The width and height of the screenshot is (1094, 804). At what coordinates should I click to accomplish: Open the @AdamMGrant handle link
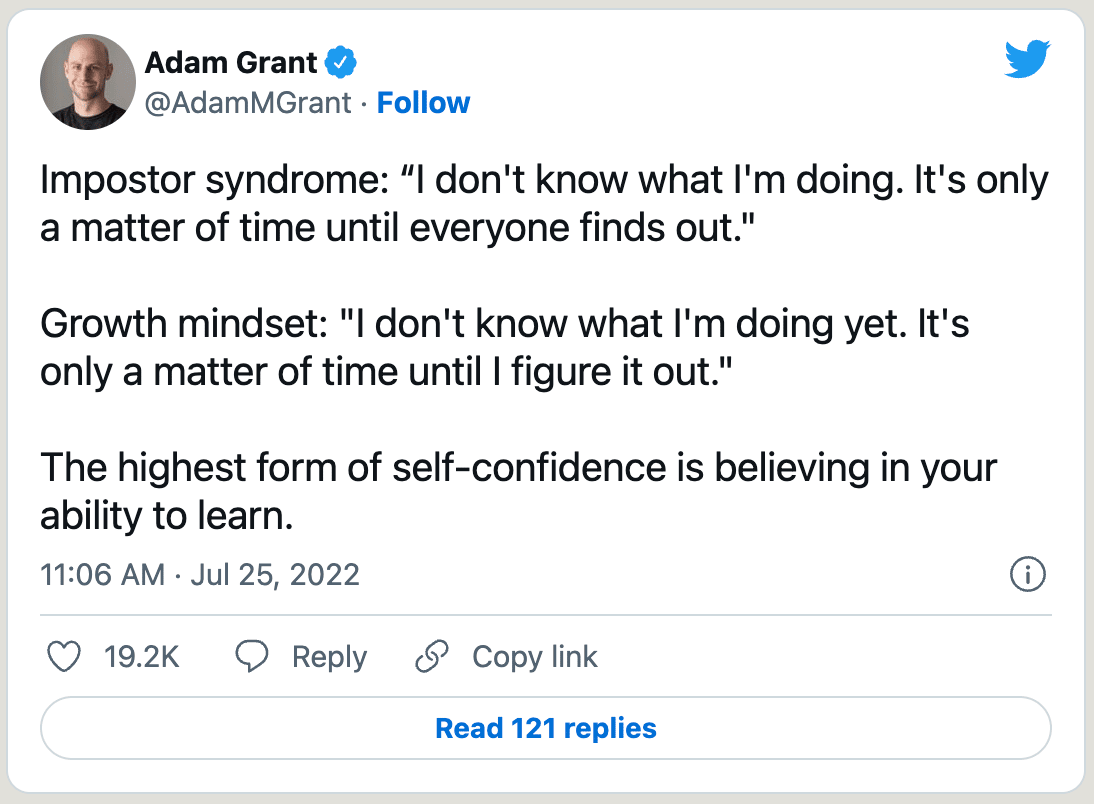point(248,103)
